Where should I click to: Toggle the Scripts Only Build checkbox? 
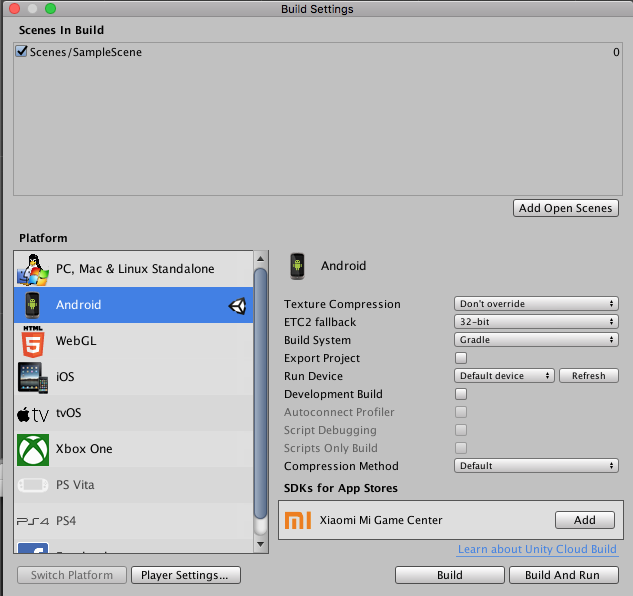pos(461,448)
